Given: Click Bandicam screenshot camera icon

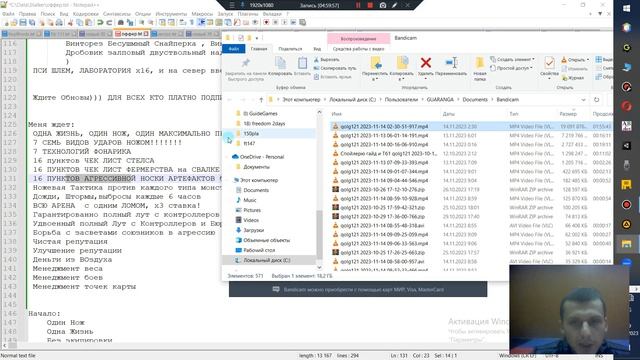Looking at the screenshot, I should pyautogui.click(x=383, y=5).
